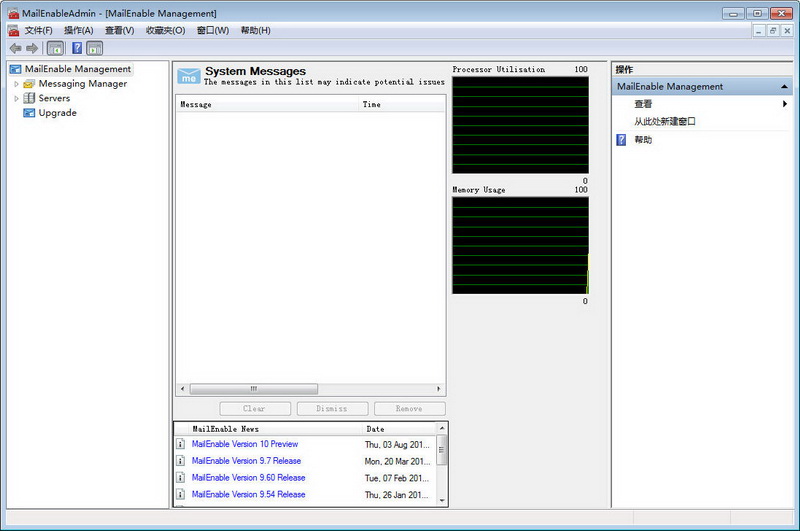Click the Time column header
800x531 pixels.
point(402,105)
